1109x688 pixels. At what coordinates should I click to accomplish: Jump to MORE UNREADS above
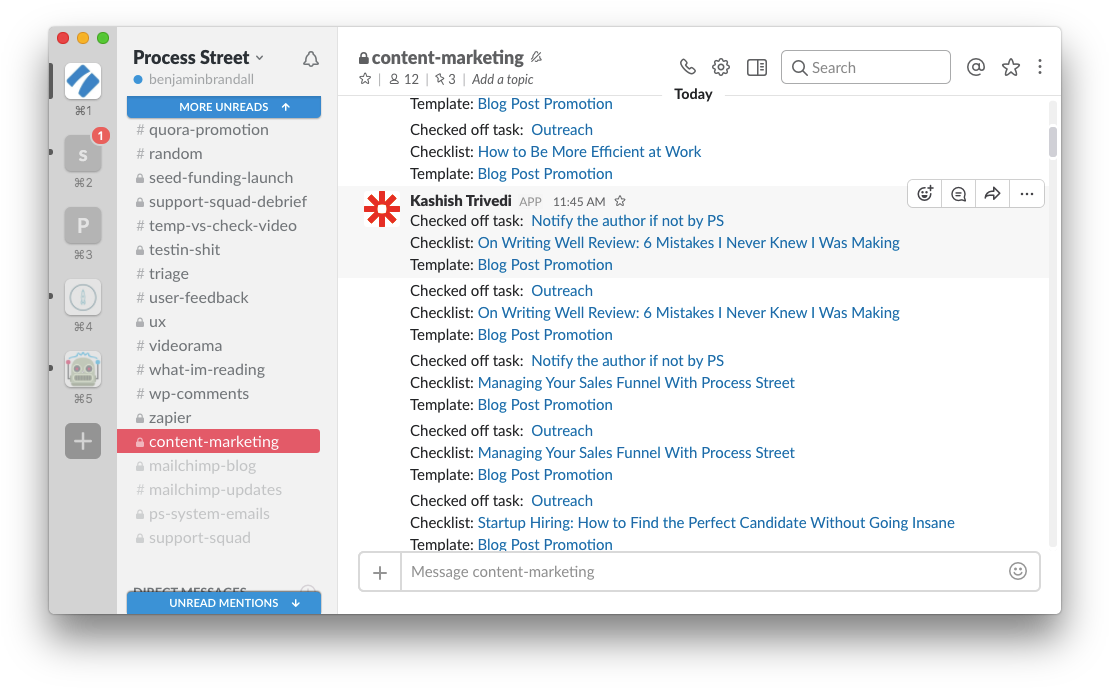tap(224, 107)
